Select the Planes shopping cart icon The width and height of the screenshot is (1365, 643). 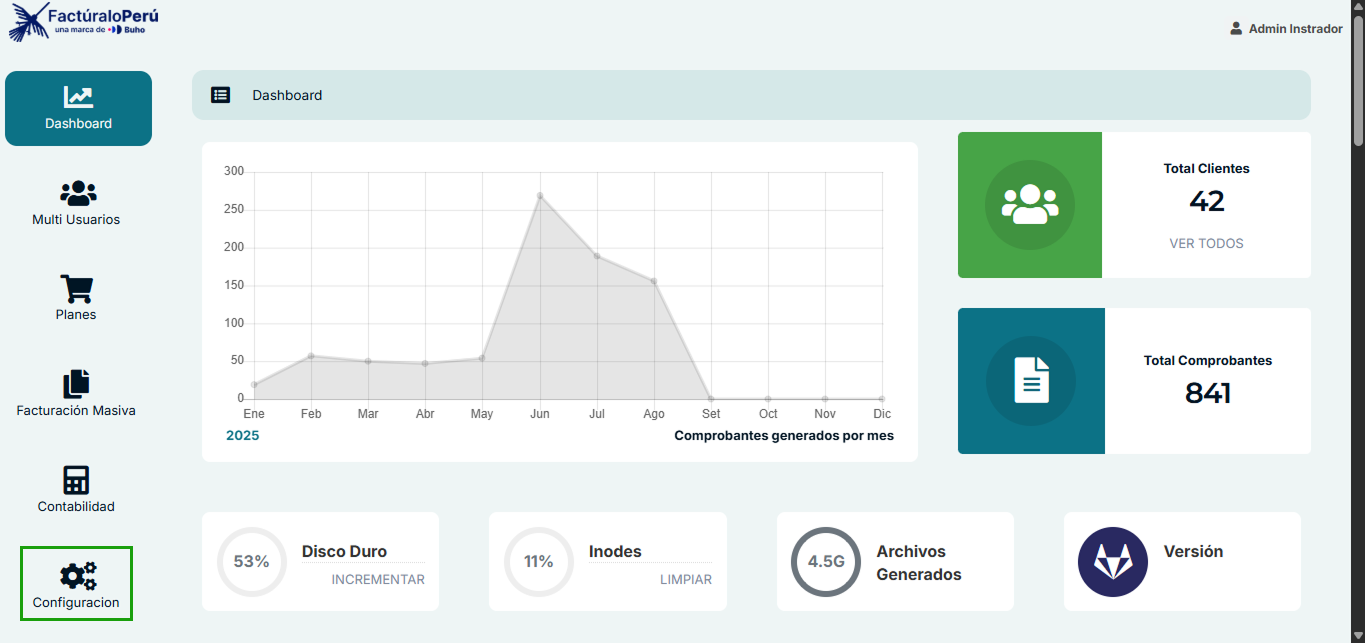click(x=76, y=289)
